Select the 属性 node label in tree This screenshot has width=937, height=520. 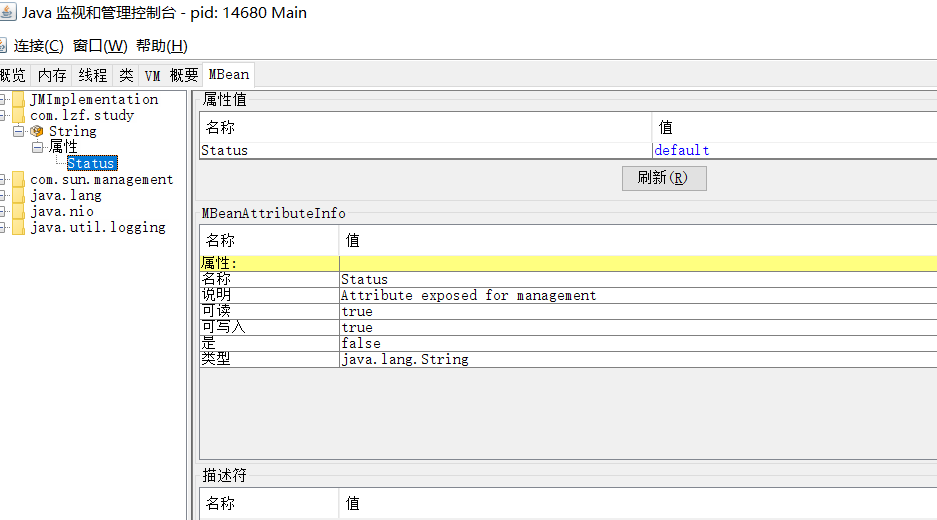63,147
